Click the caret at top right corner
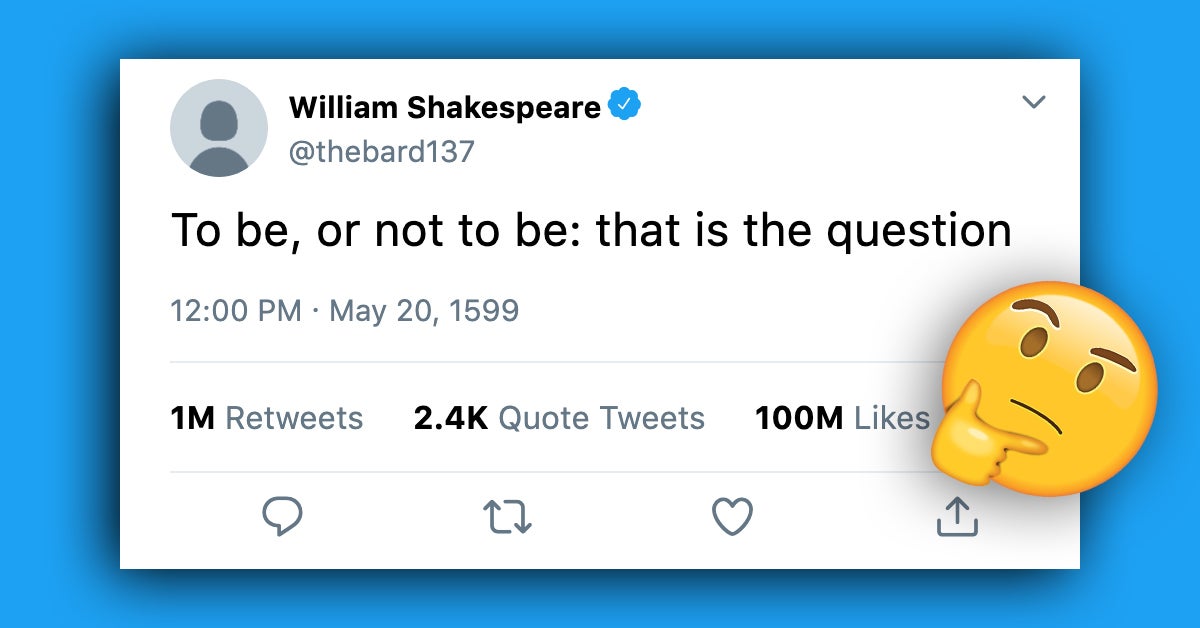This screenshot has width=1200, height=628. [1036, 102]
